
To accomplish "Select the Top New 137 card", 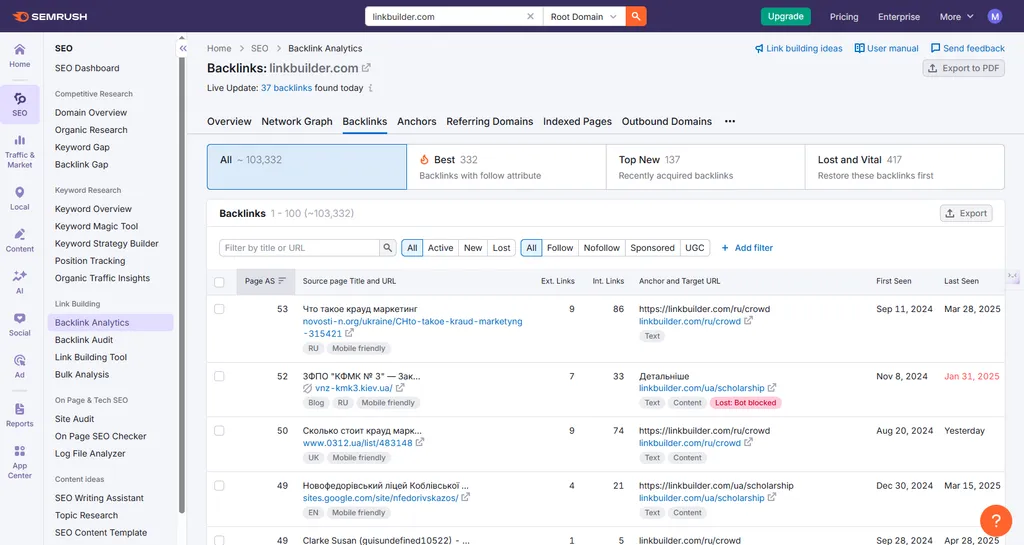I will (705, 167).
